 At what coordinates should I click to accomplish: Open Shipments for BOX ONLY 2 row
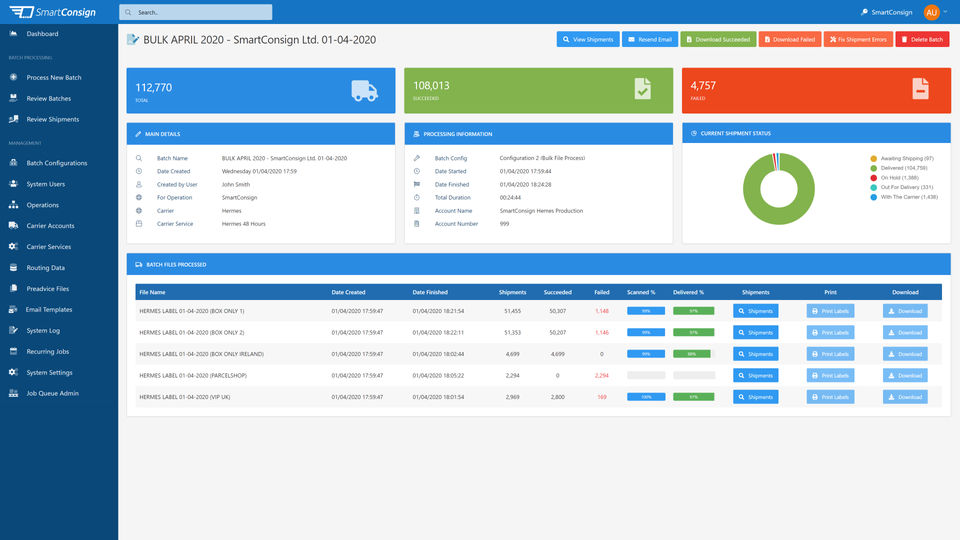(x=756, y=332)
